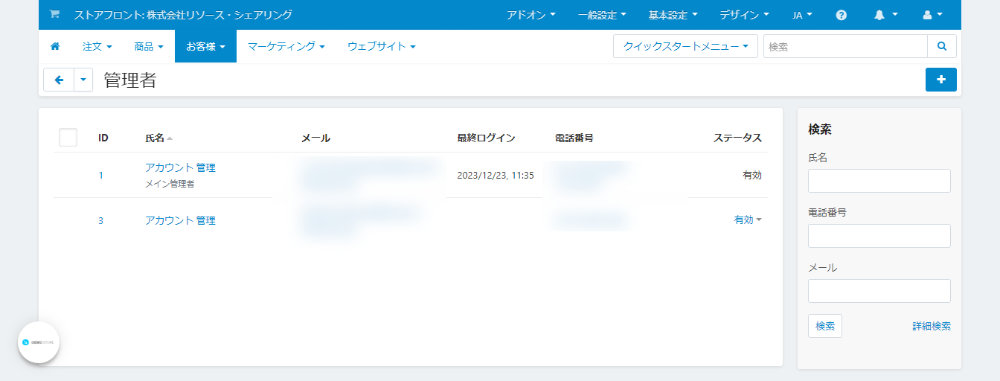Open アカウント 管理 in ID 3 row

click(180, 220)
